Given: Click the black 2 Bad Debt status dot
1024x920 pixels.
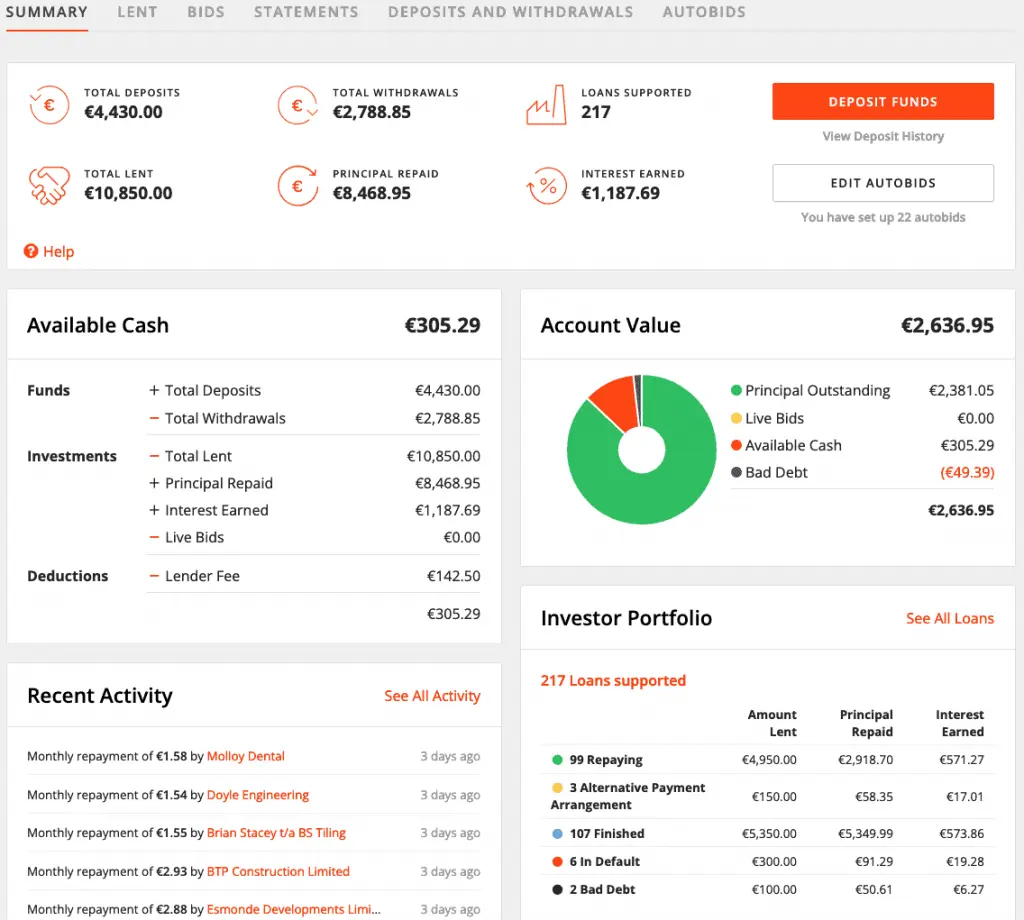Looking at the screenshot, I should coord(557,889).
